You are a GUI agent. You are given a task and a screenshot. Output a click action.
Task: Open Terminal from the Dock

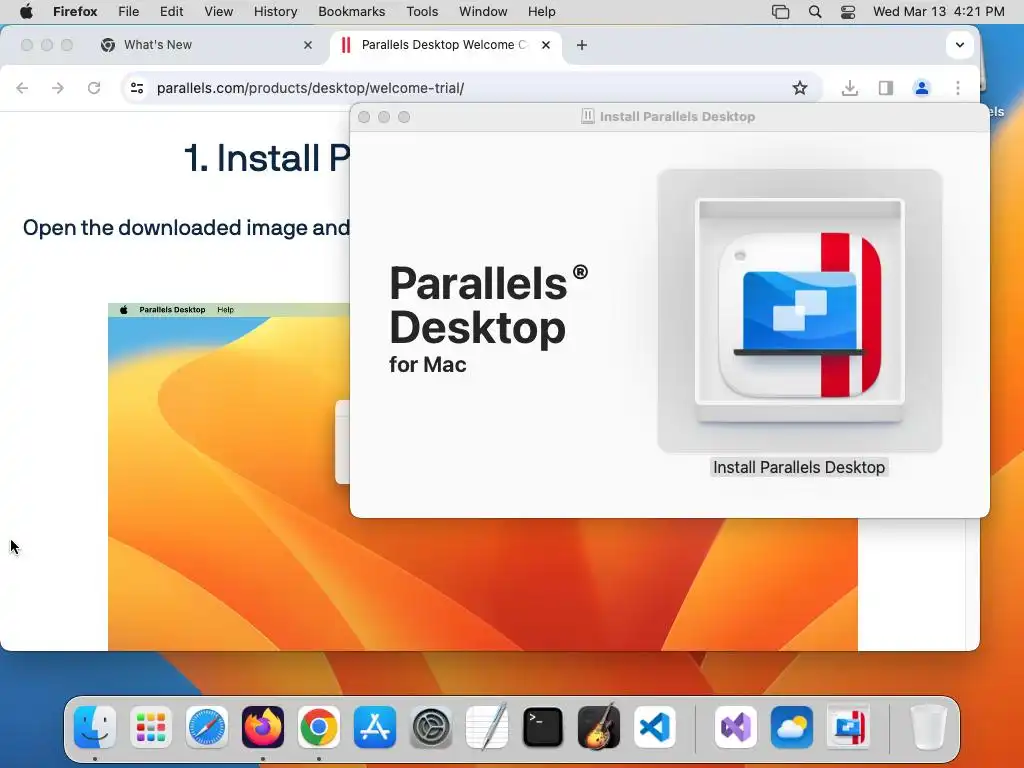(543, 727)
